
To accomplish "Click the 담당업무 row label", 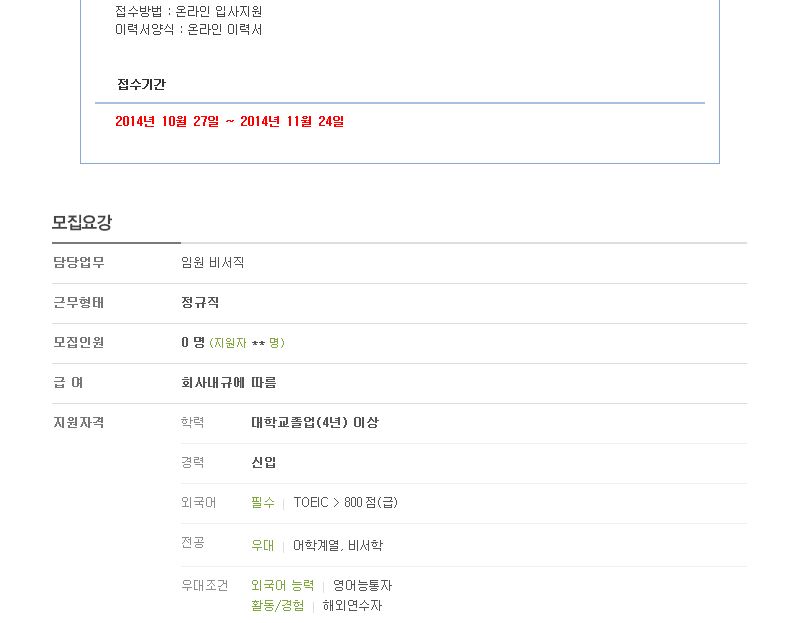I will pyautogui.click(x=79, y=262).
